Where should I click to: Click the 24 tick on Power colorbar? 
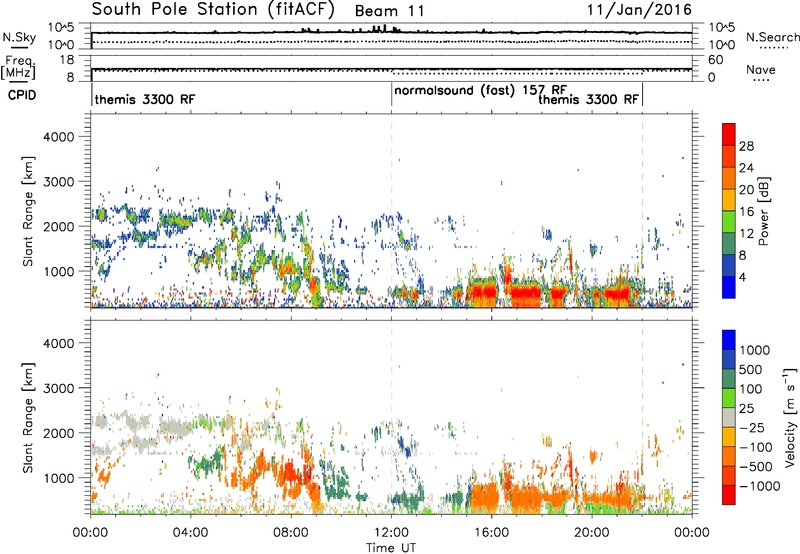pos(746,168)
